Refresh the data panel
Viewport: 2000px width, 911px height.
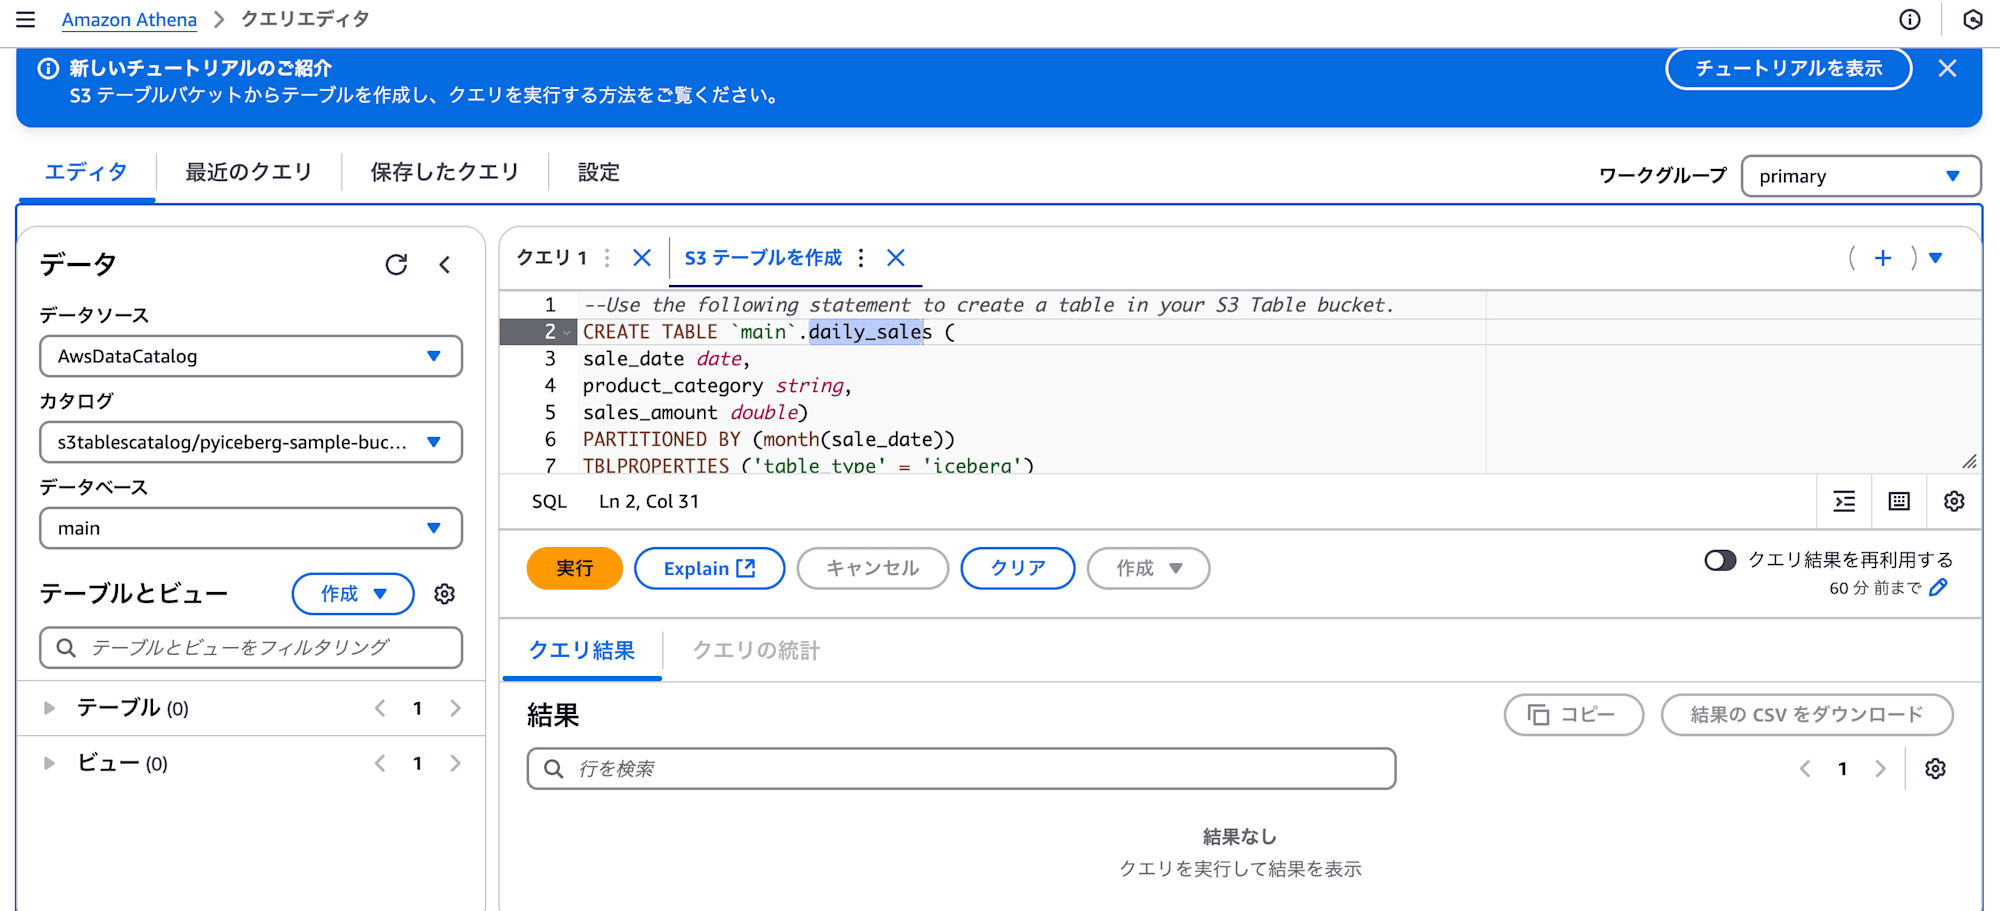(x=396, y=264)
